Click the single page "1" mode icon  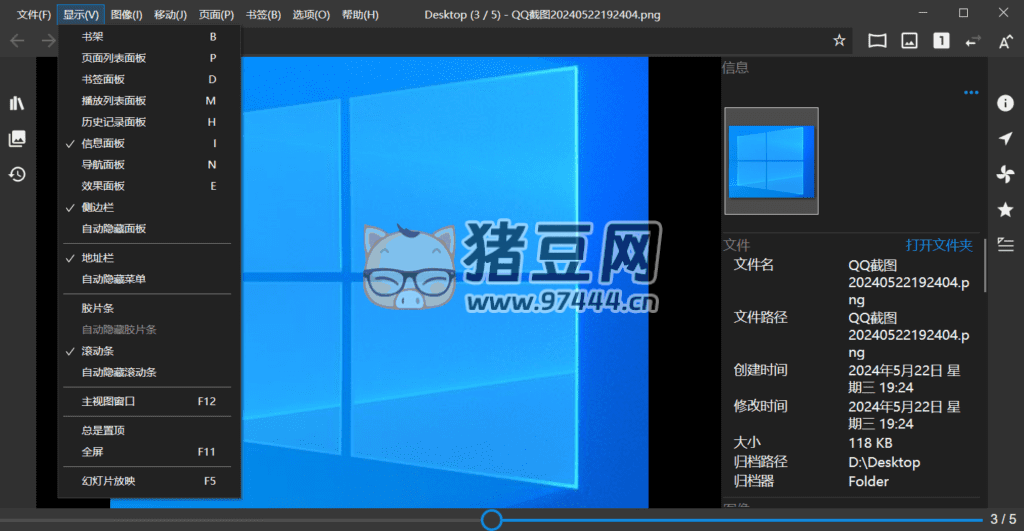point(941,41)
